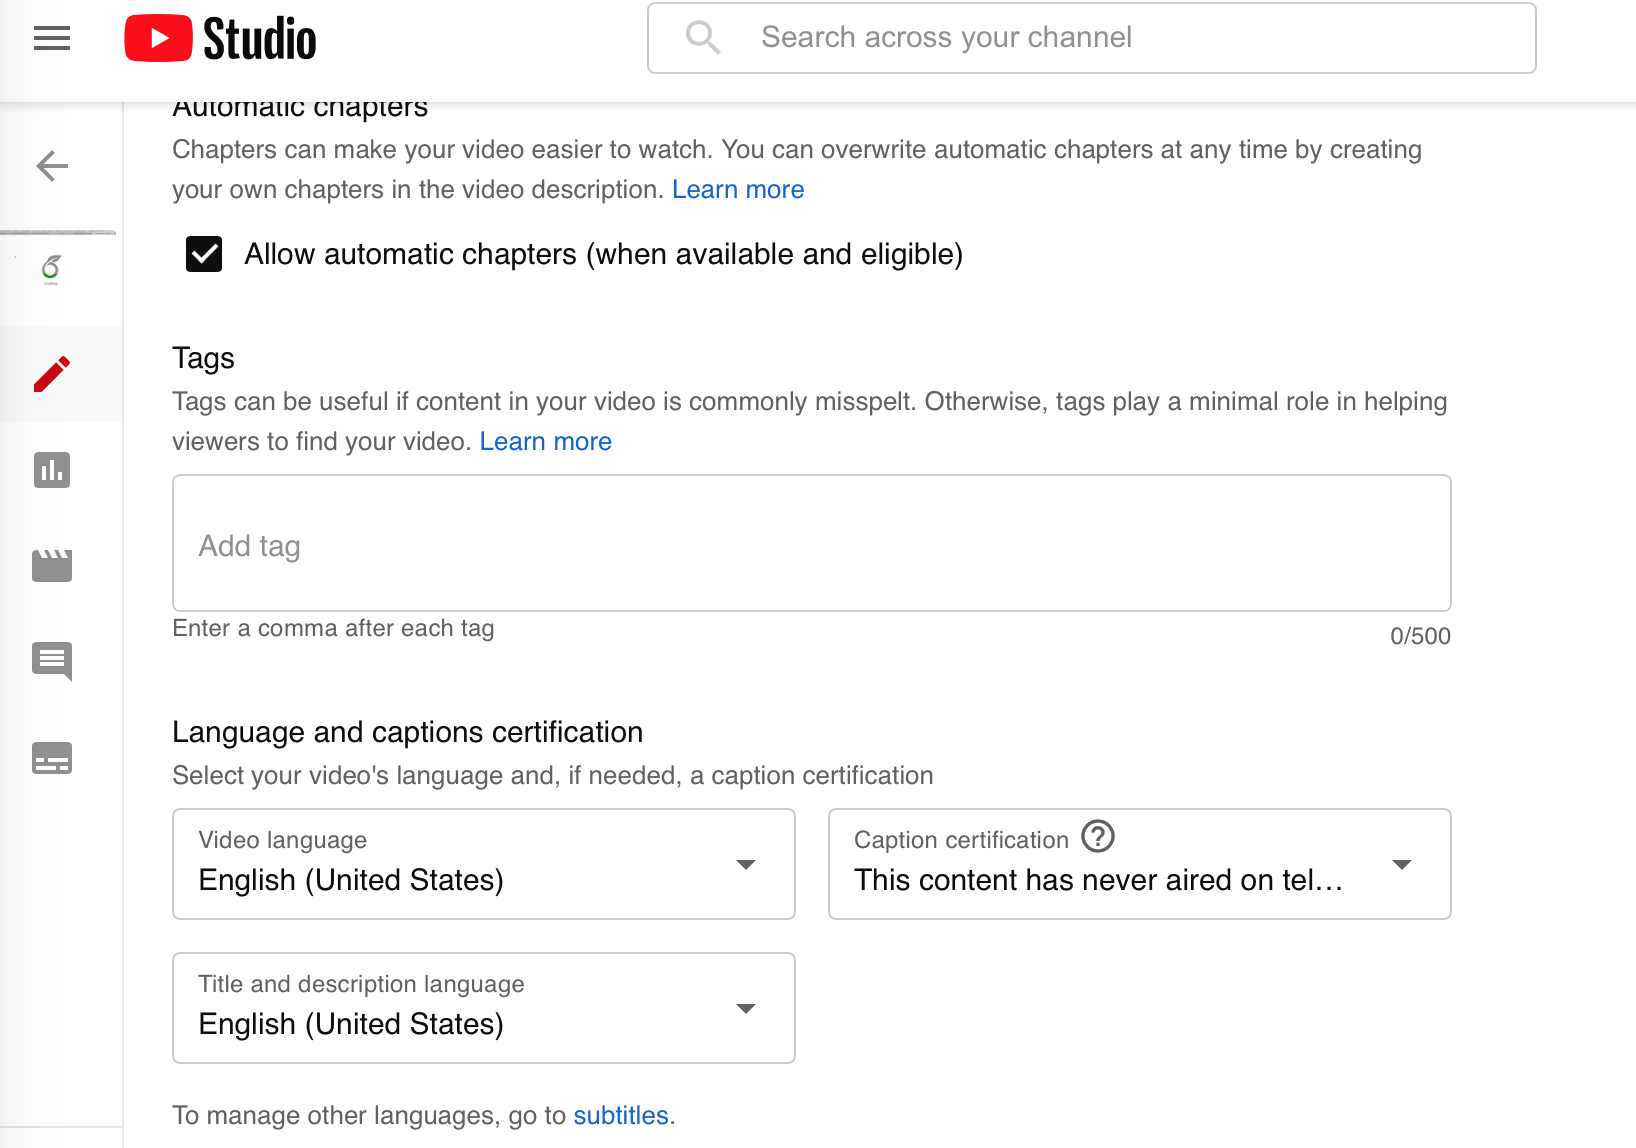Open the Analytics bar chart icon
Viewport: 1636px width, 1148px height.
tap(52, 470)
